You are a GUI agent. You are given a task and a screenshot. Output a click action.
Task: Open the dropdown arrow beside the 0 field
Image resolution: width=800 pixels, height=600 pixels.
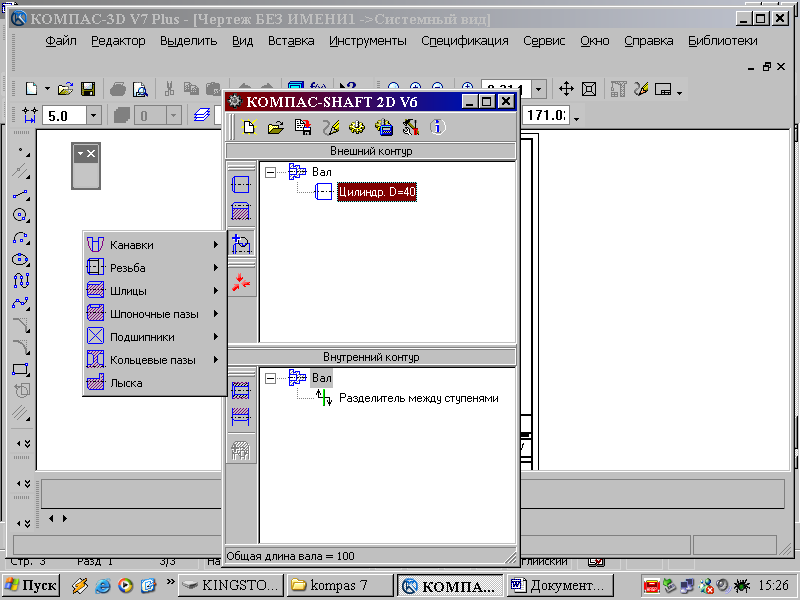(x=173, y=116)
